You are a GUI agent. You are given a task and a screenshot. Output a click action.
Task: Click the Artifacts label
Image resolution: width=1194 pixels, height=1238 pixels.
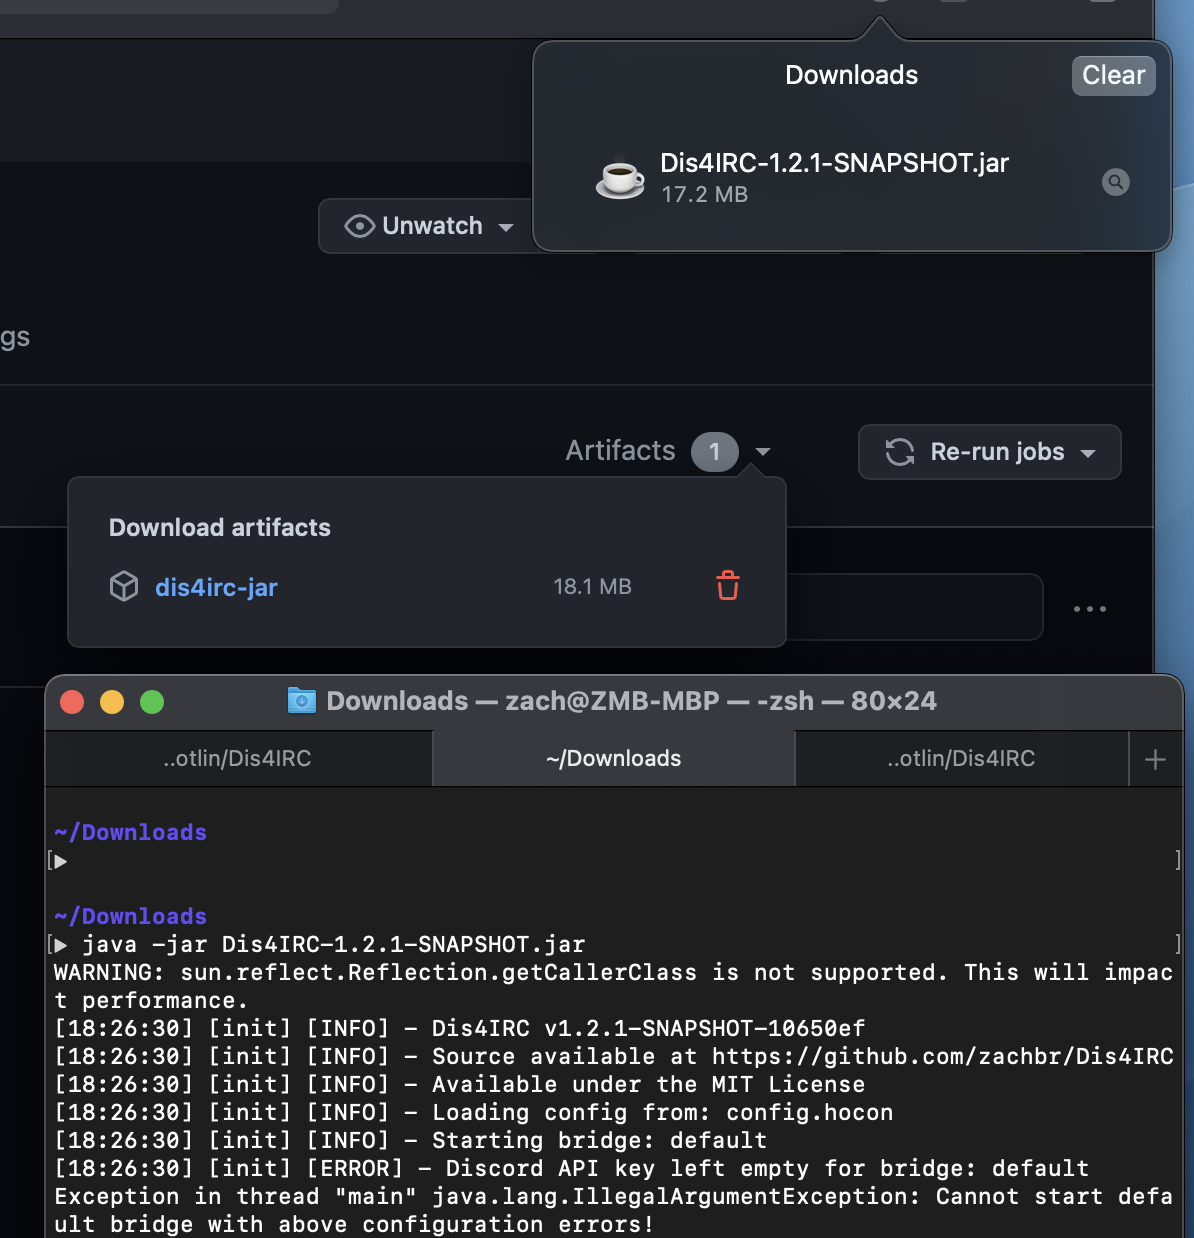pos(620,450)
